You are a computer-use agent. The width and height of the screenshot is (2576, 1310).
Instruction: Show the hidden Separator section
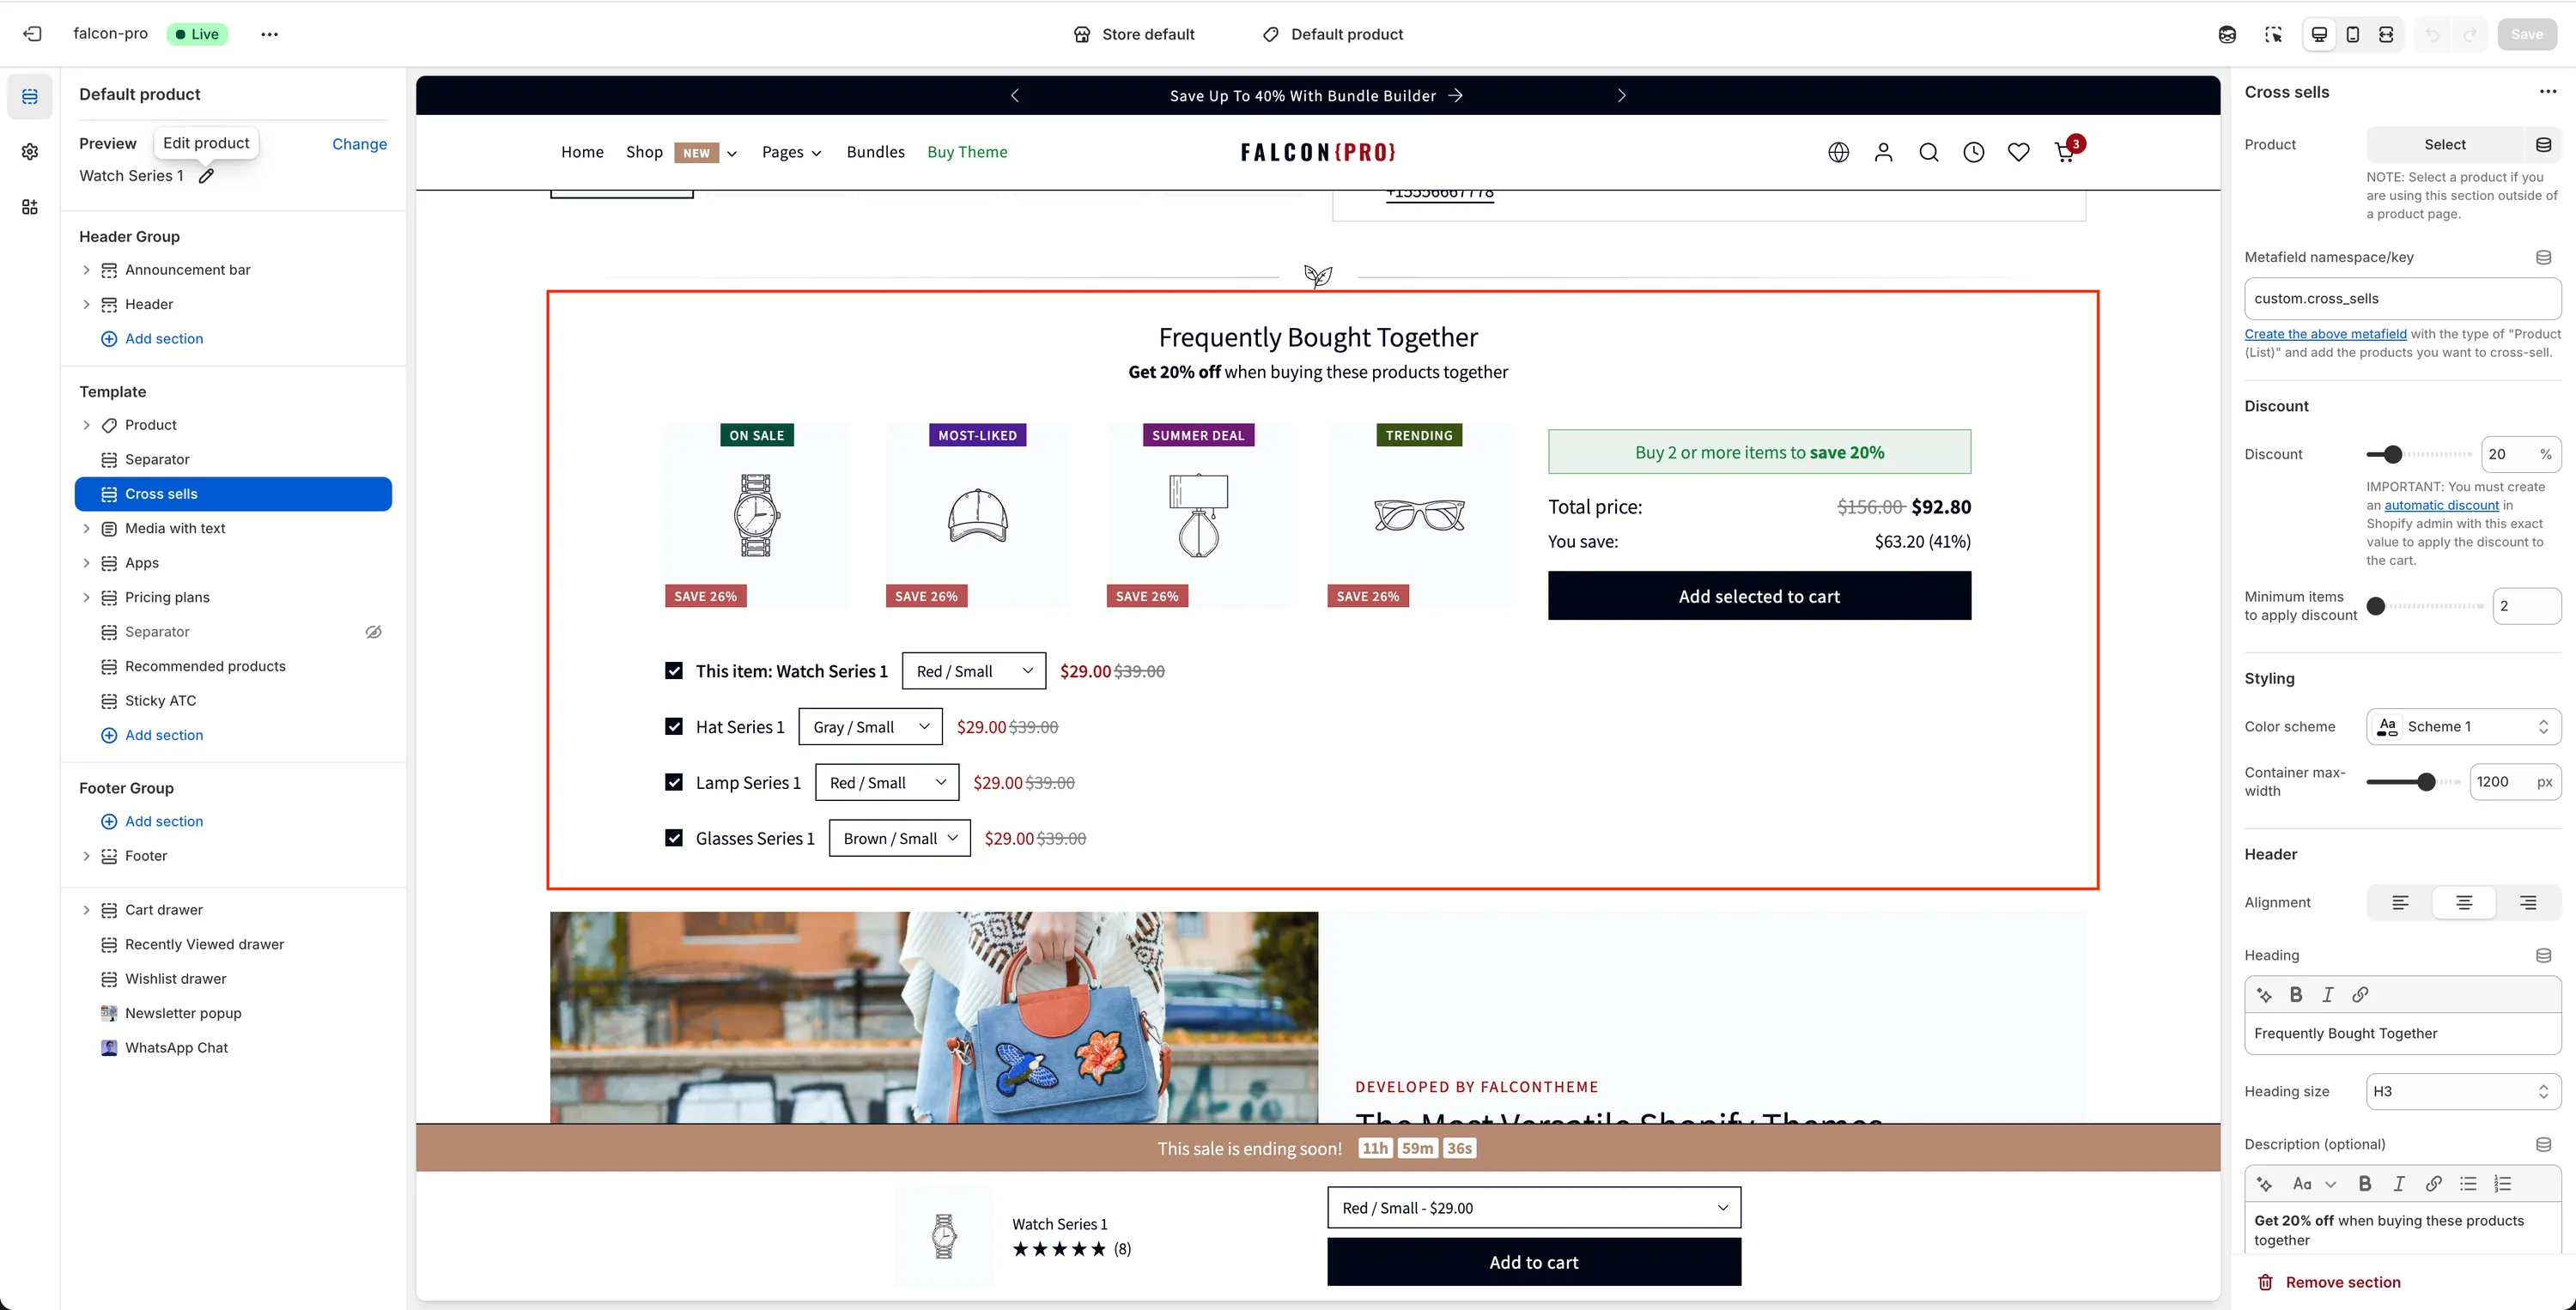pos(373,632)
